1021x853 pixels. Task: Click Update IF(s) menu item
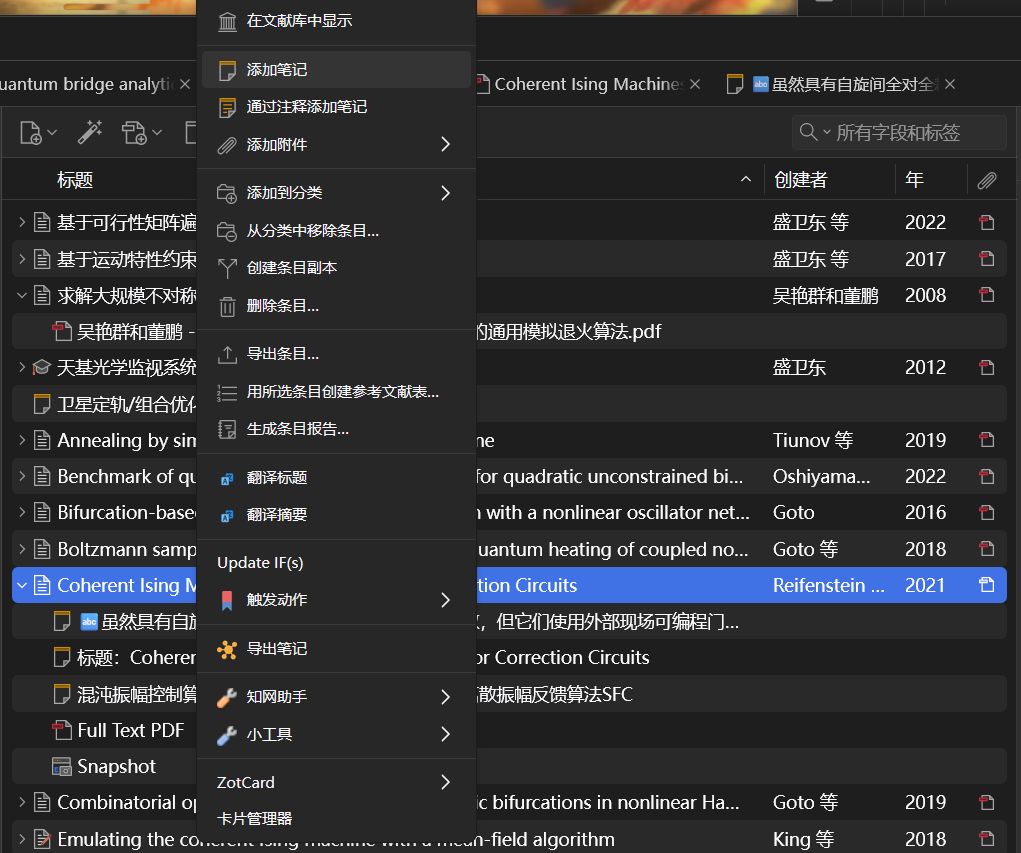click(260, 563)
